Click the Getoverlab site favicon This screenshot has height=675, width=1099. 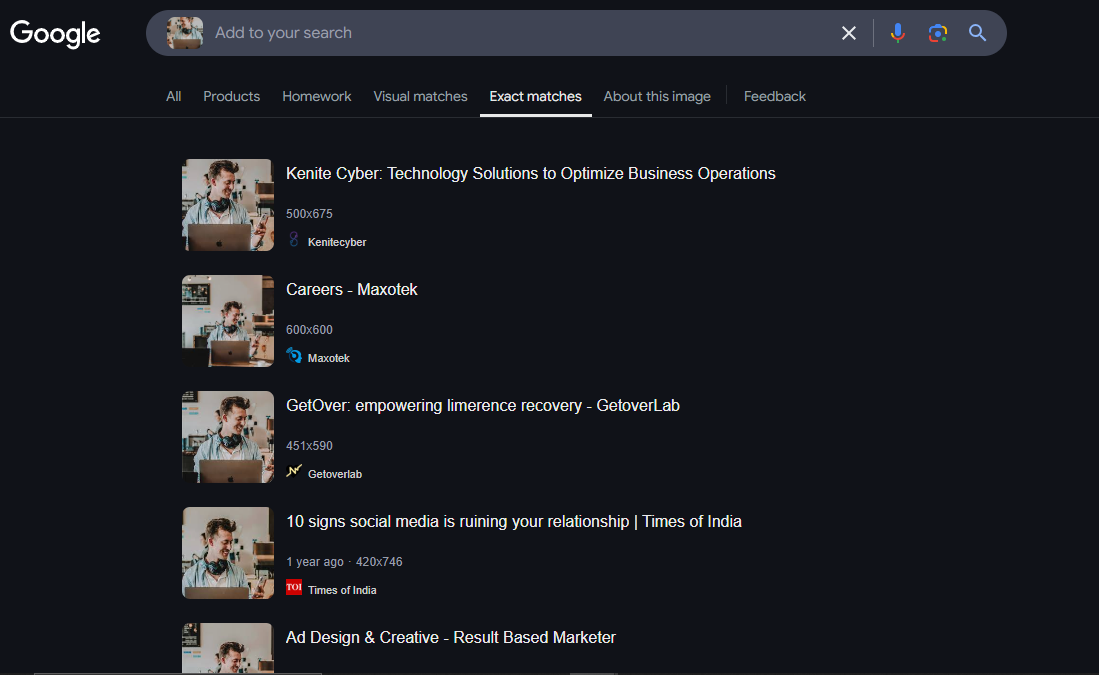[294, 472]
